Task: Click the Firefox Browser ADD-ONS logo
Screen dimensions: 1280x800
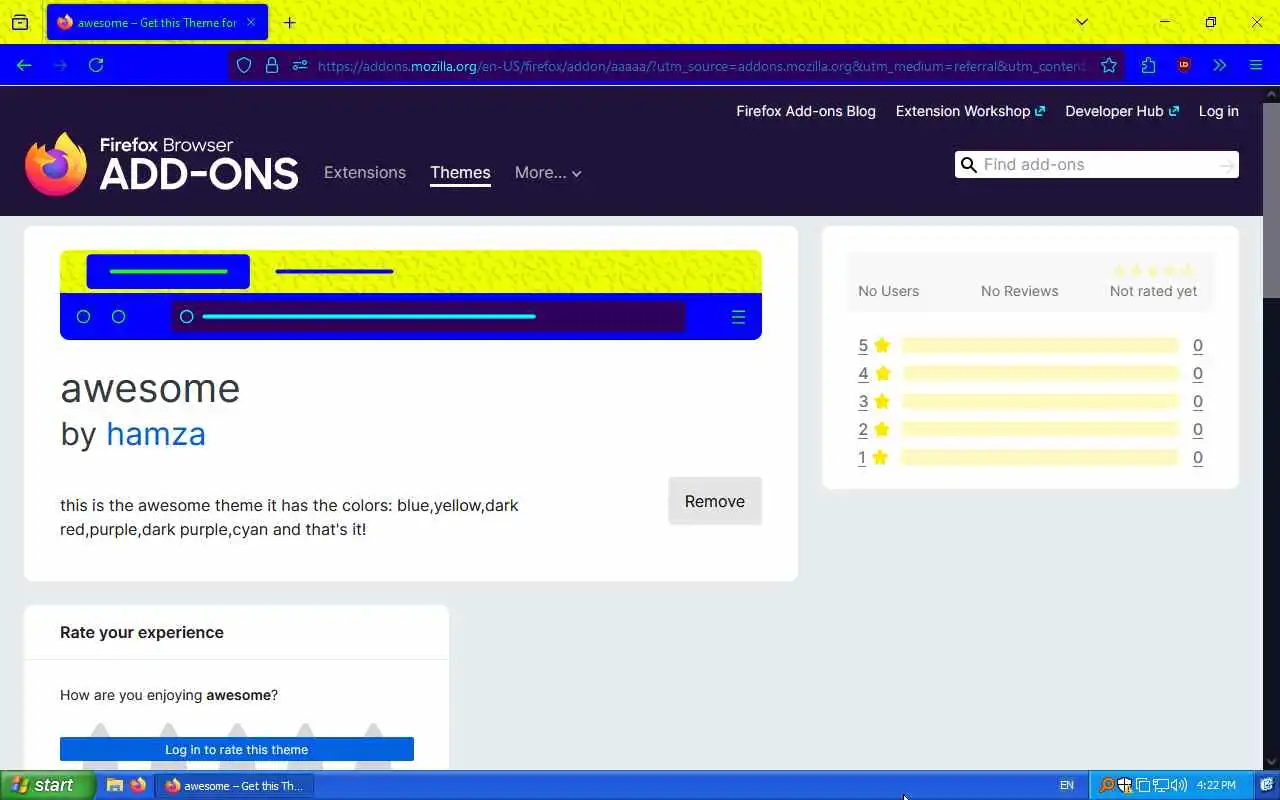Action: (x=162, y=164)
